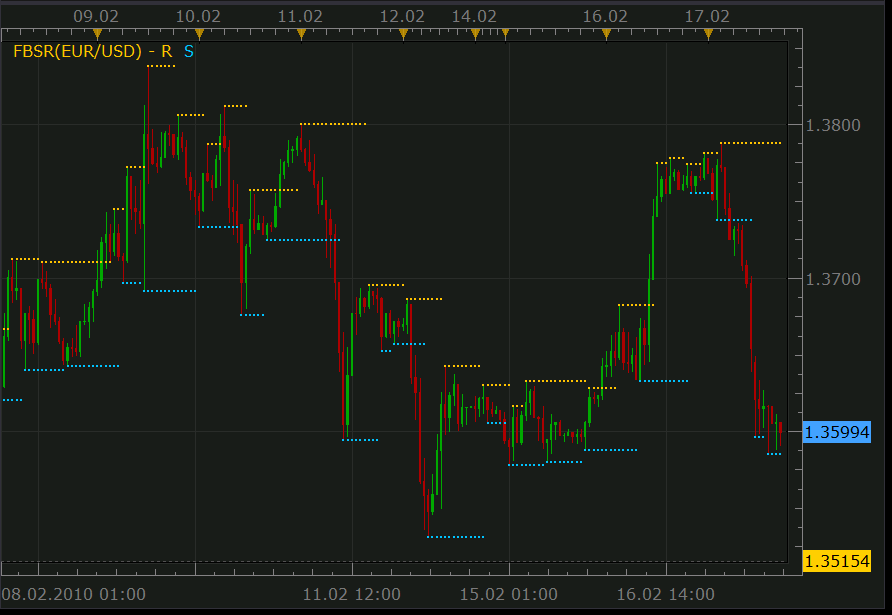Click the 09.02 date label at top
Viewport: 892px width, 615px height.
click(96, 16)
